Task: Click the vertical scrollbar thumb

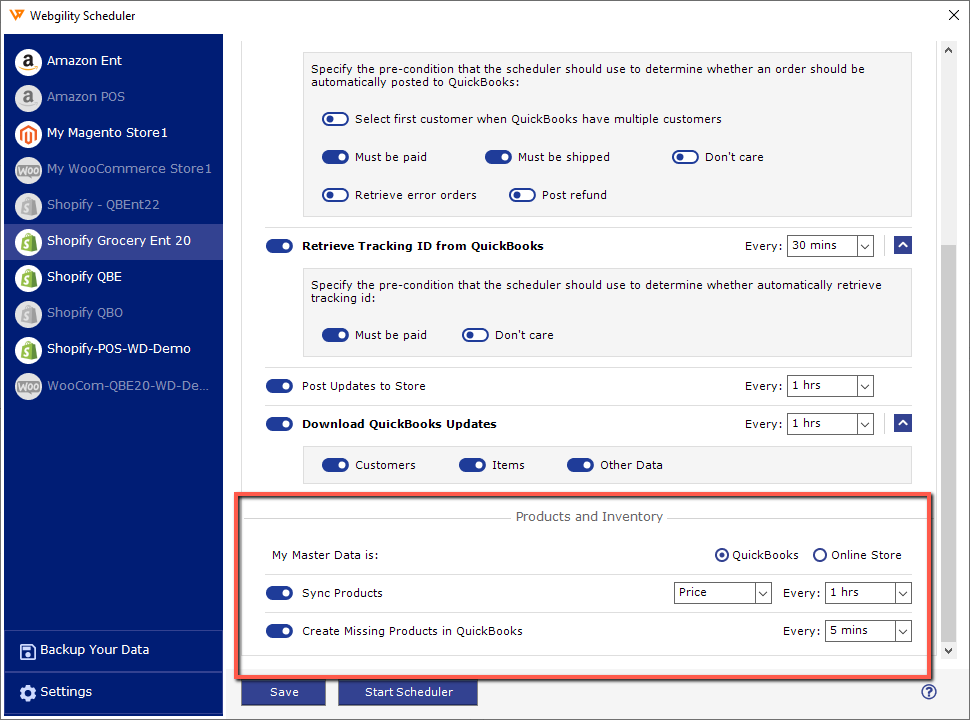Action: [x=948, y=442]
